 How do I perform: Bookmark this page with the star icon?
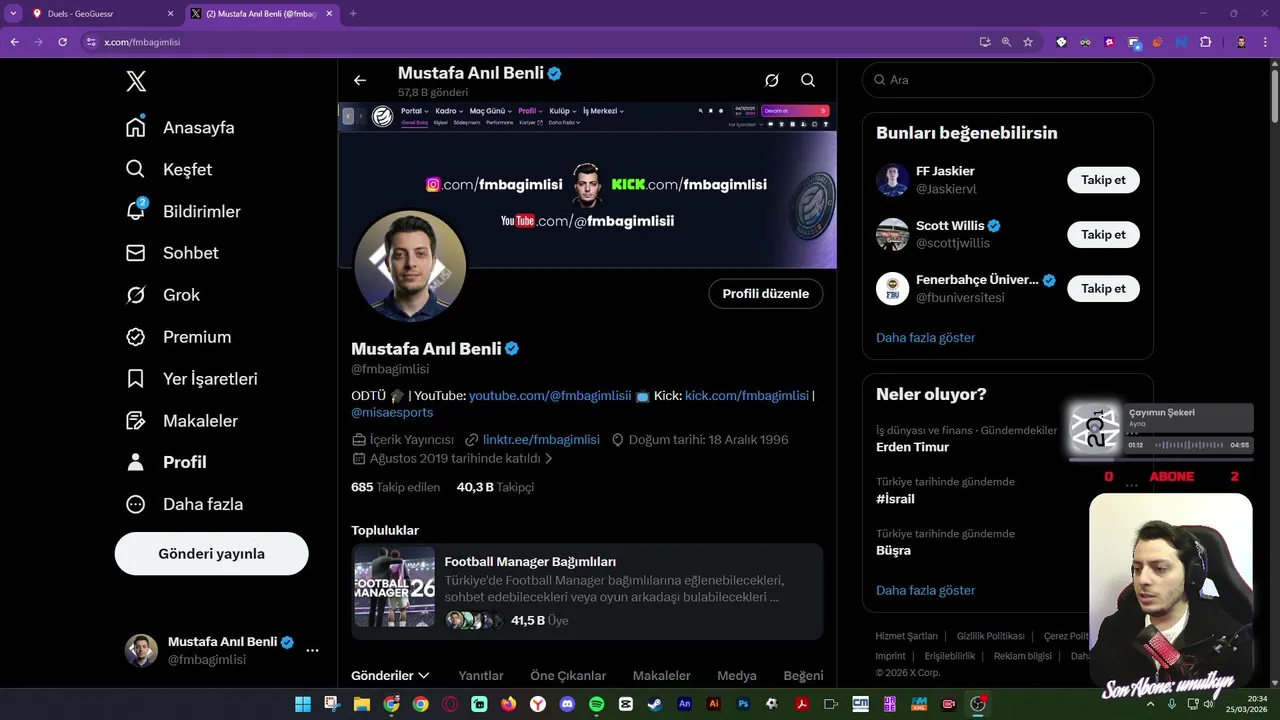pos(1028,42)
